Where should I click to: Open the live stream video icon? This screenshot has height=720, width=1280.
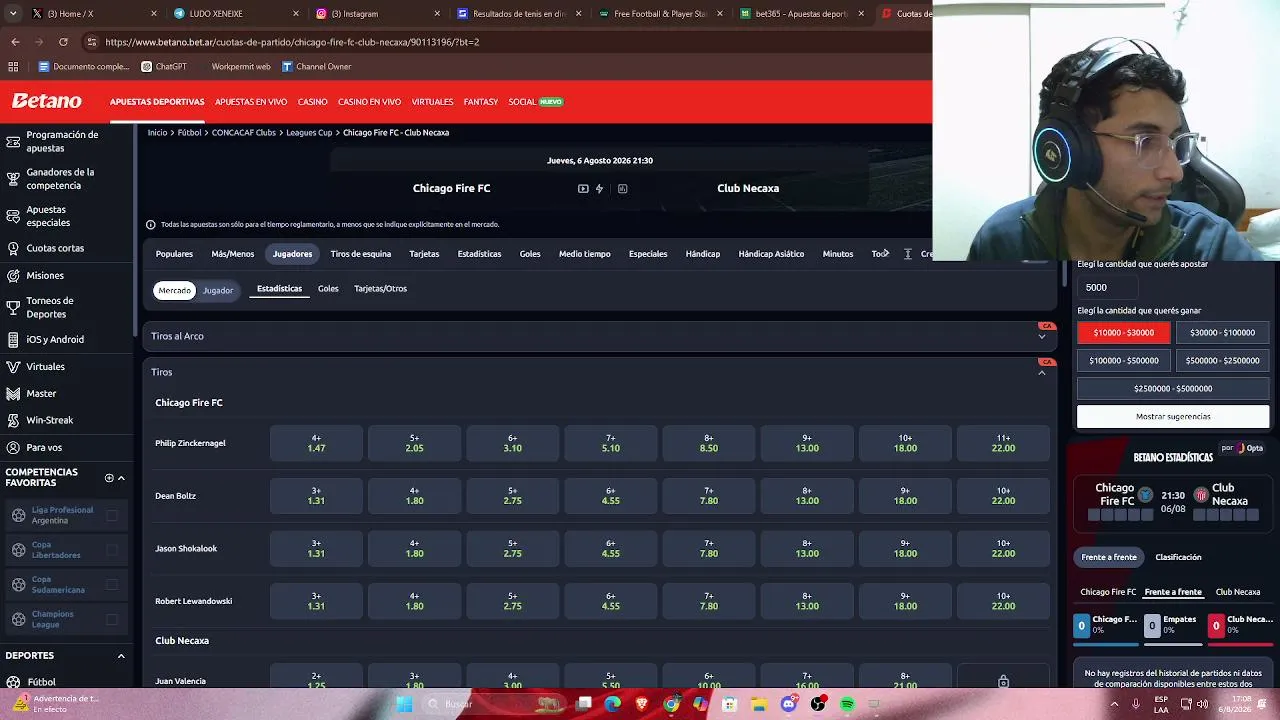click(583, 188)
